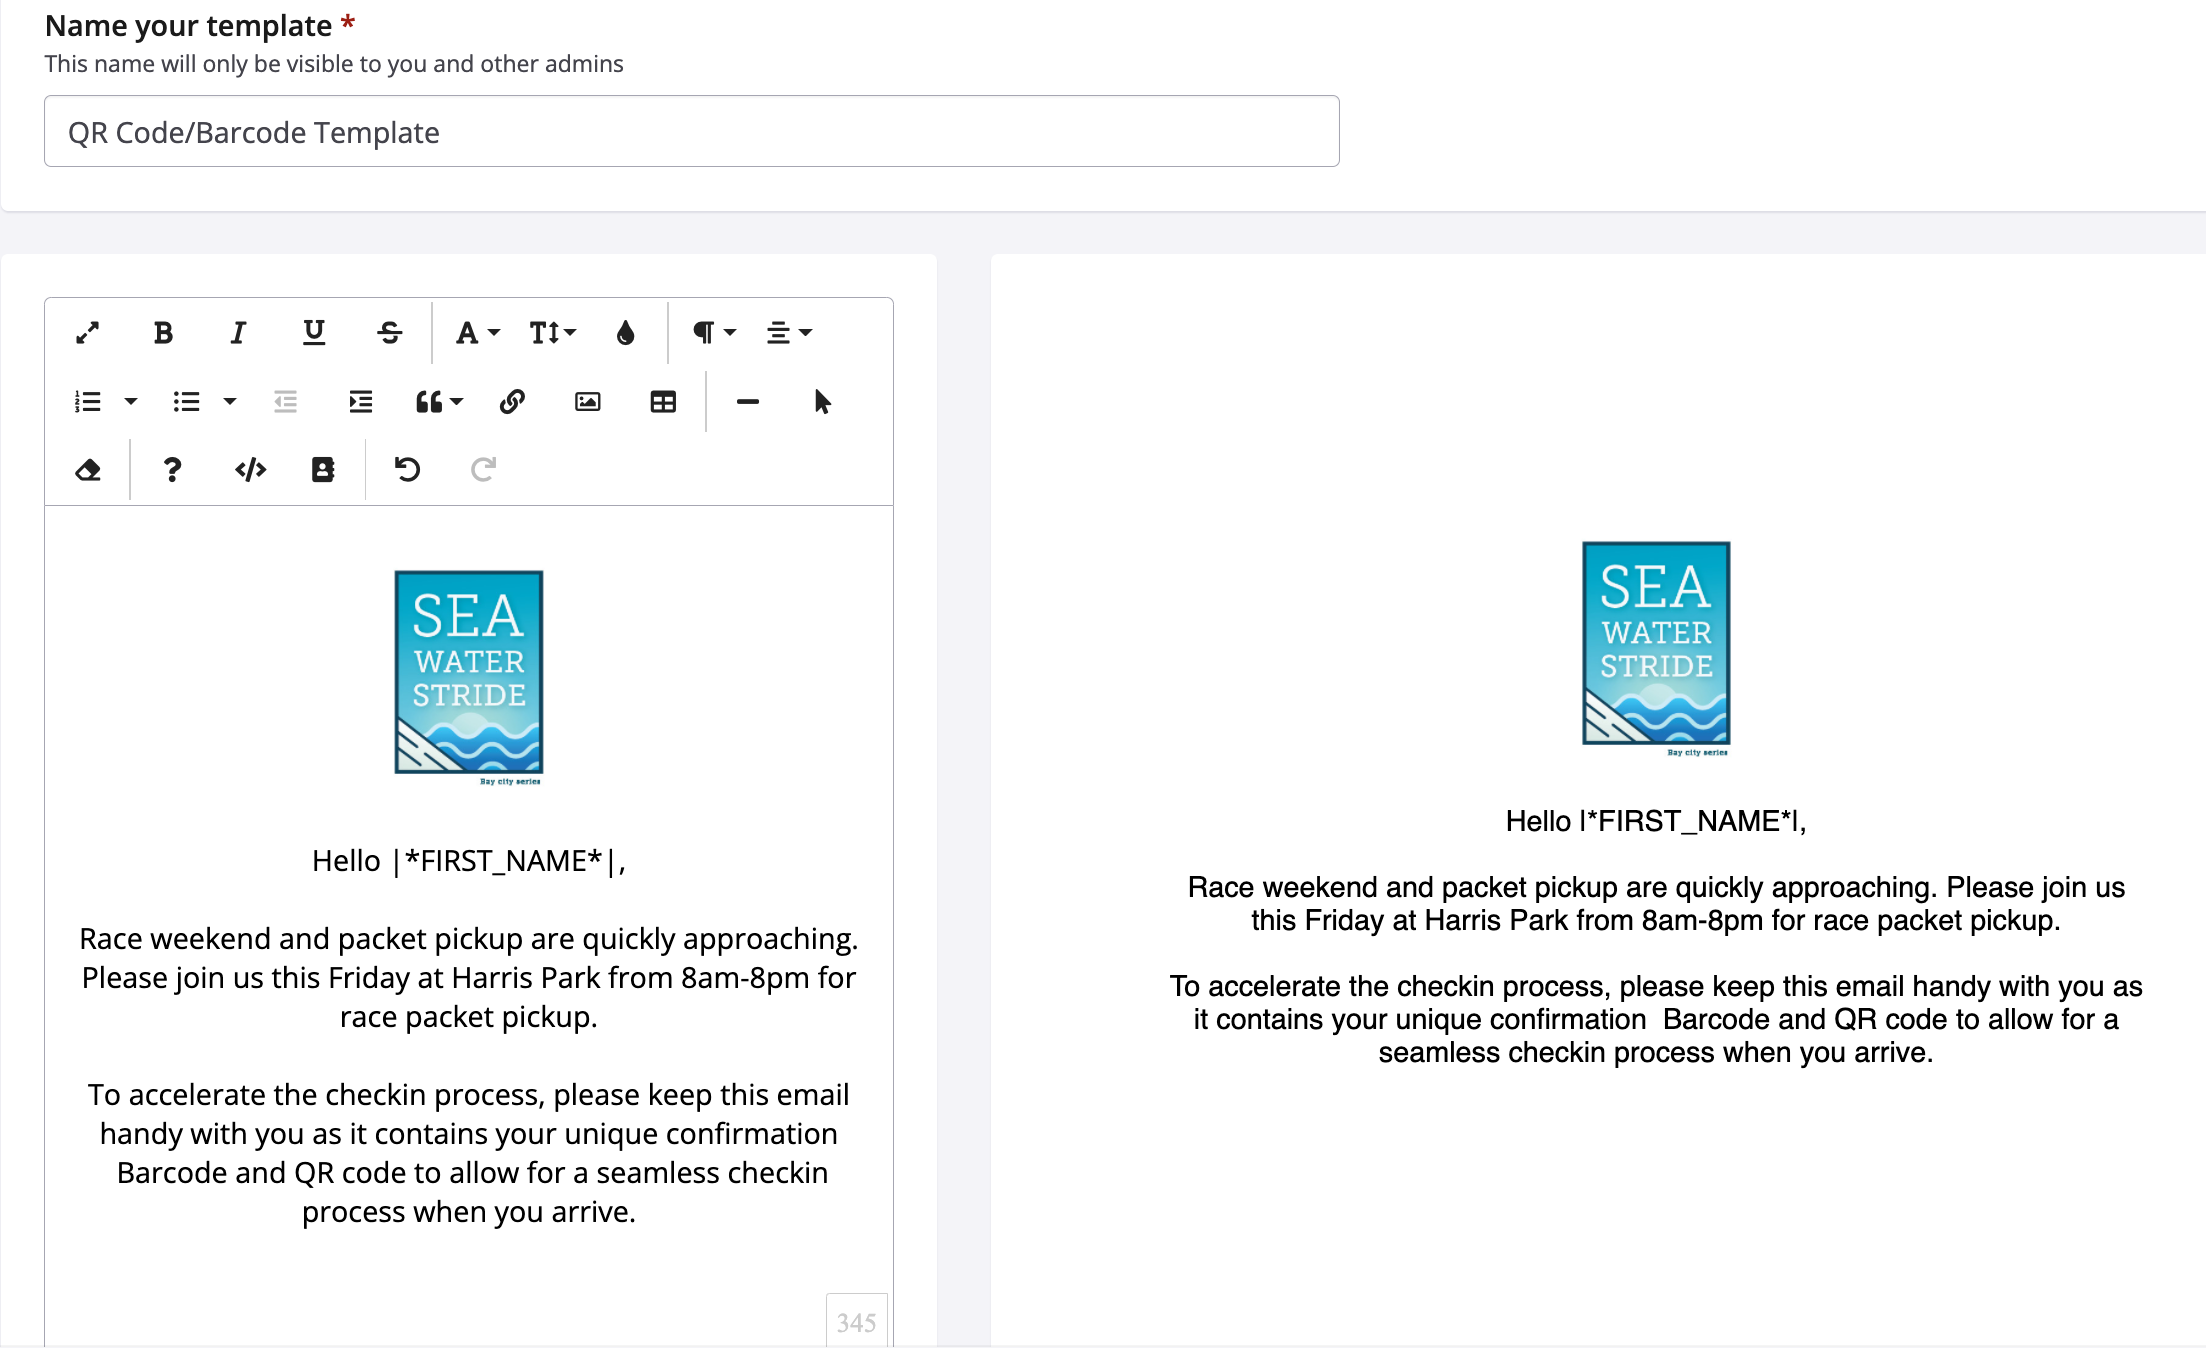Viewport: 2206px width, 1348px height.
Task: Insert a hyperlink
Action: [x=512, y=402]
